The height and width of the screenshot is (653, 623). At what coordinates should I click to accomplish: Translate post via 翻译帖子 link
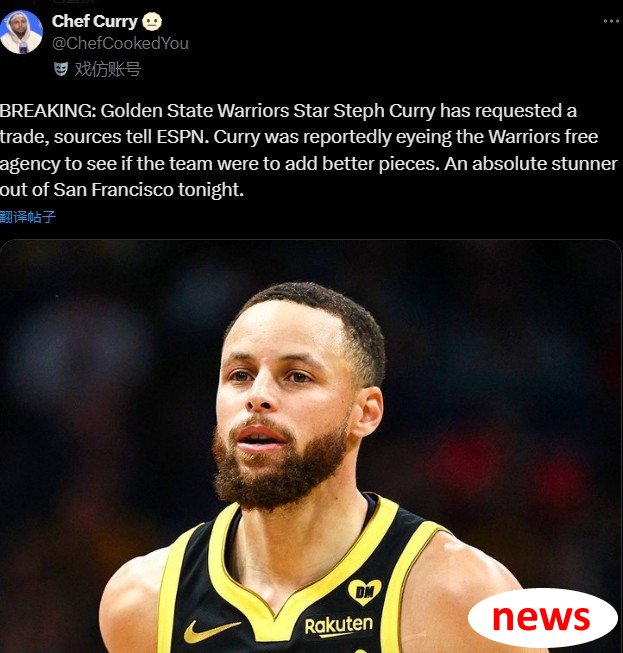[27, 217]
